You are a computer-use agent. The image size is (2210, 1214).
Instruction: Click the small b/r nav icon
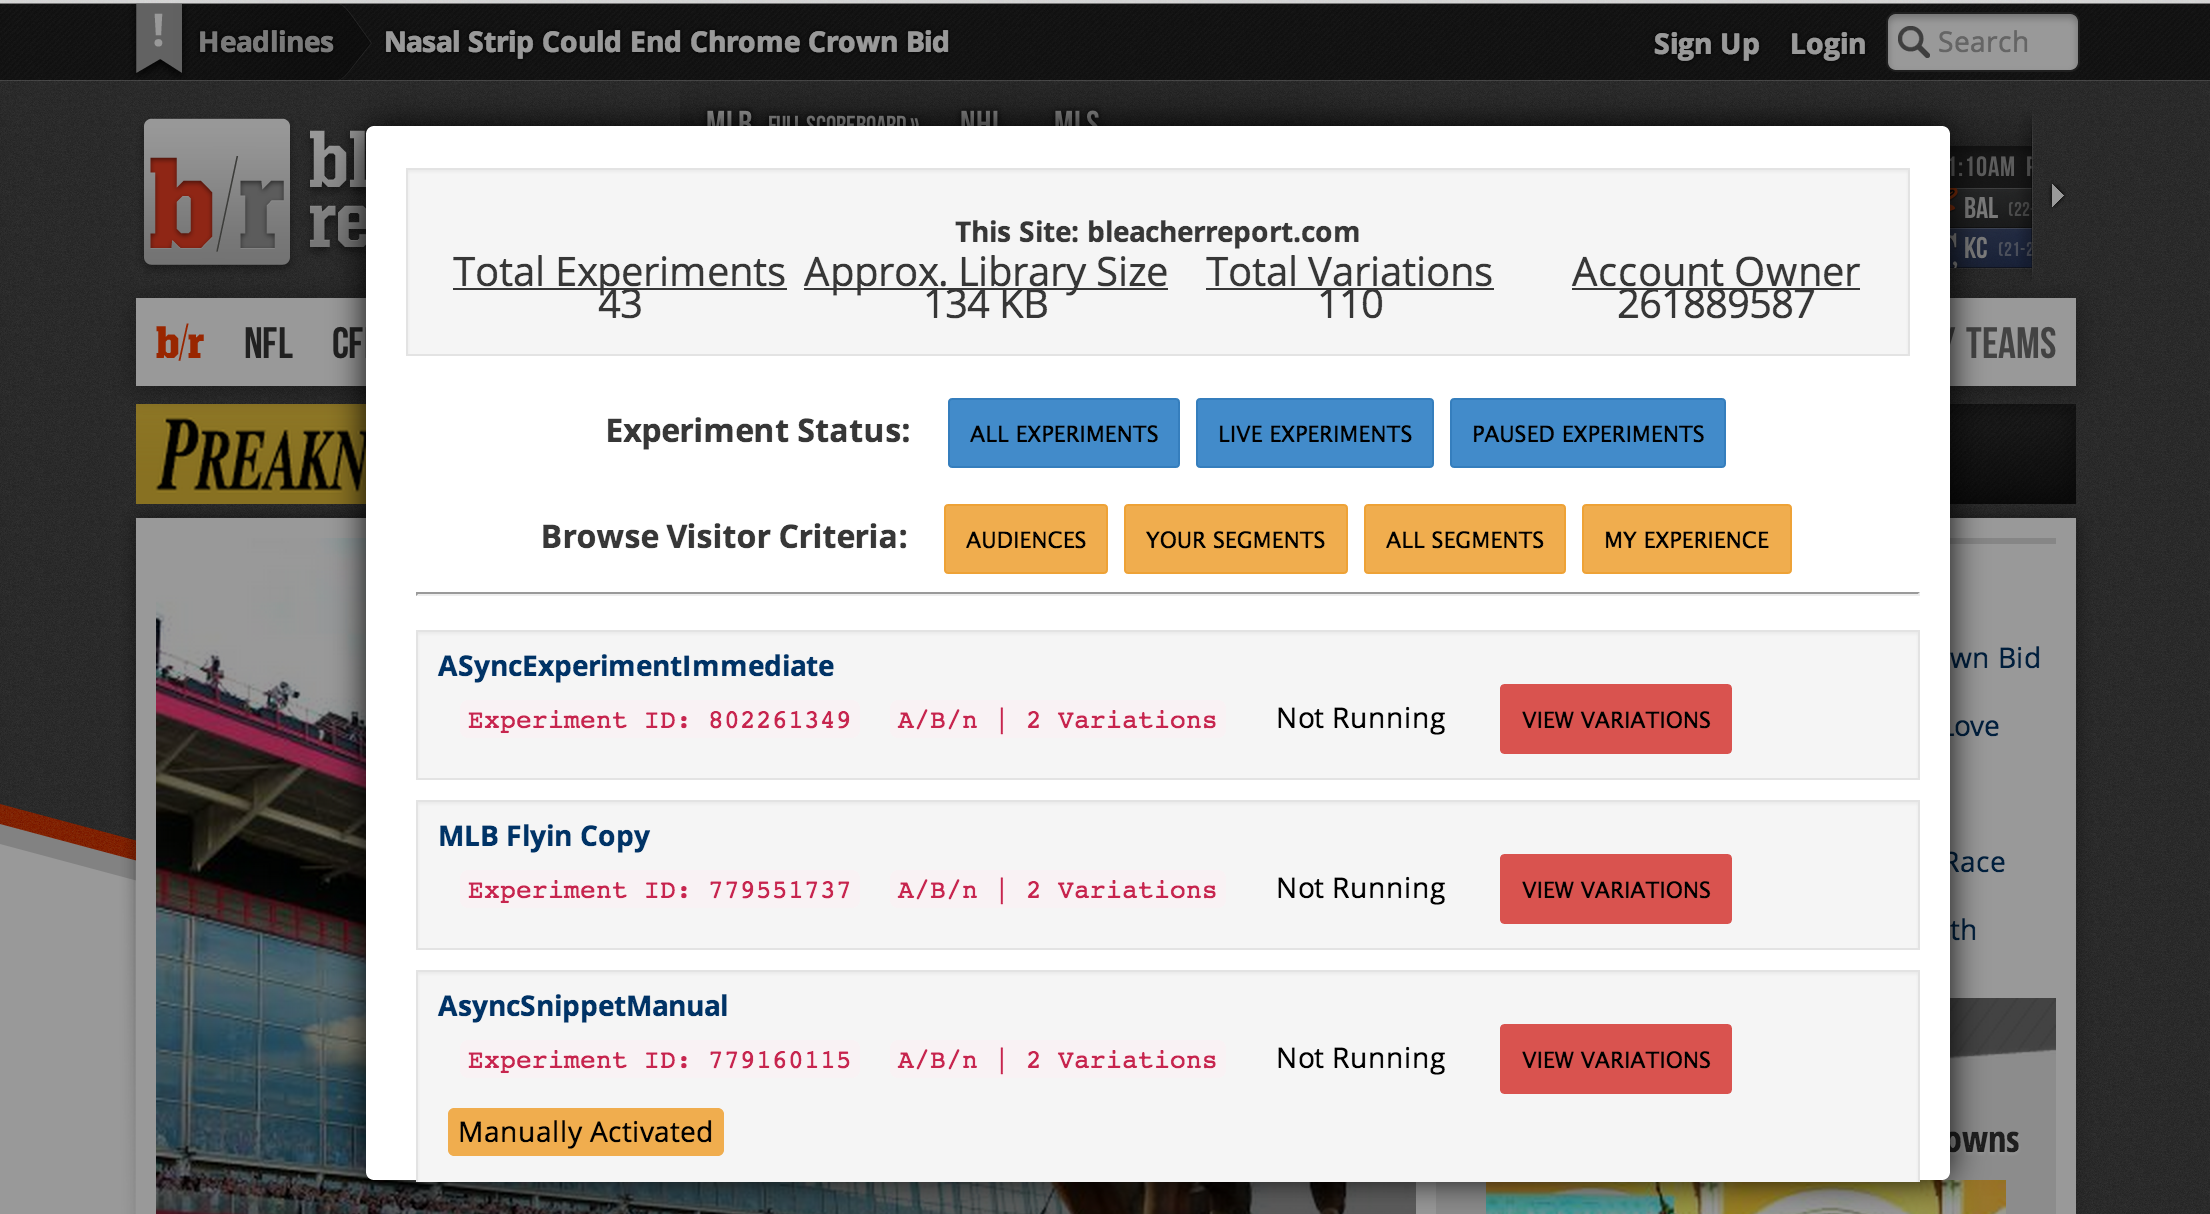click(x=180, y=343)
